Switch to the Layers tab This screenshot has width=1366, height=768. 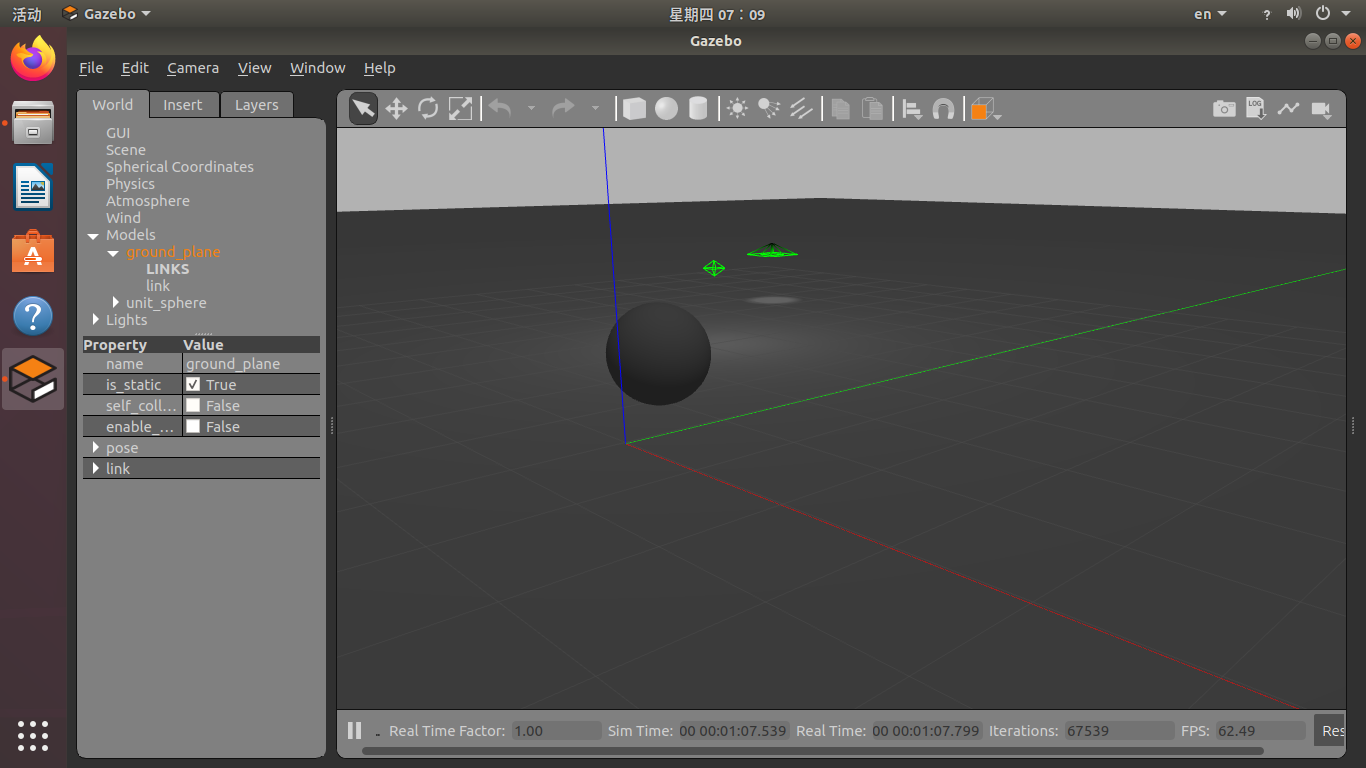click(x=257, y=105)
